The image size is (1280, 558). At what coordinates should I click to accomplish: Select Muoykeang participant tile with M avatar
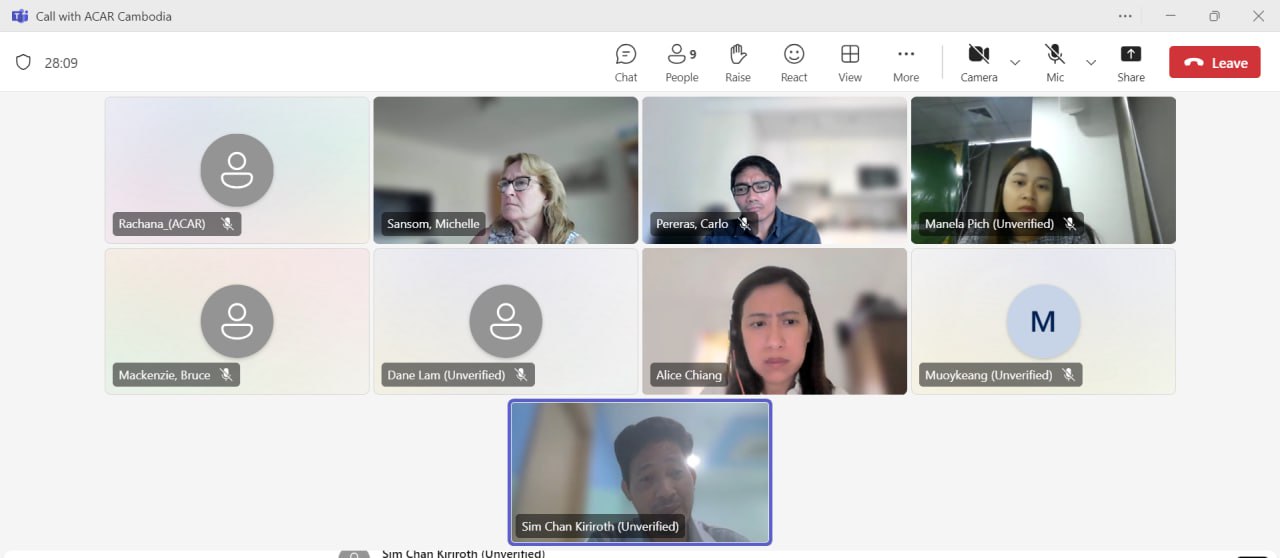[1043, 321]
